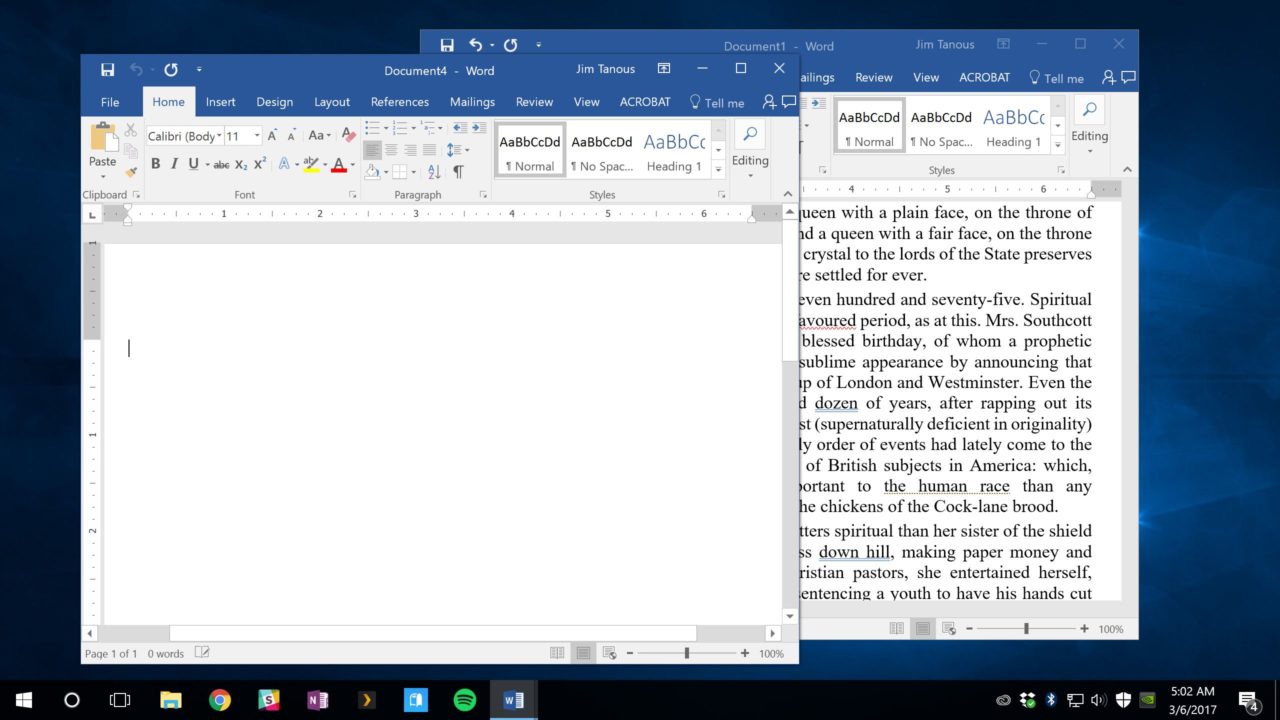The height and width of the screenshot is (720, 1280).
Task: Click Center alignment in Document4
Action: [391, 150]
